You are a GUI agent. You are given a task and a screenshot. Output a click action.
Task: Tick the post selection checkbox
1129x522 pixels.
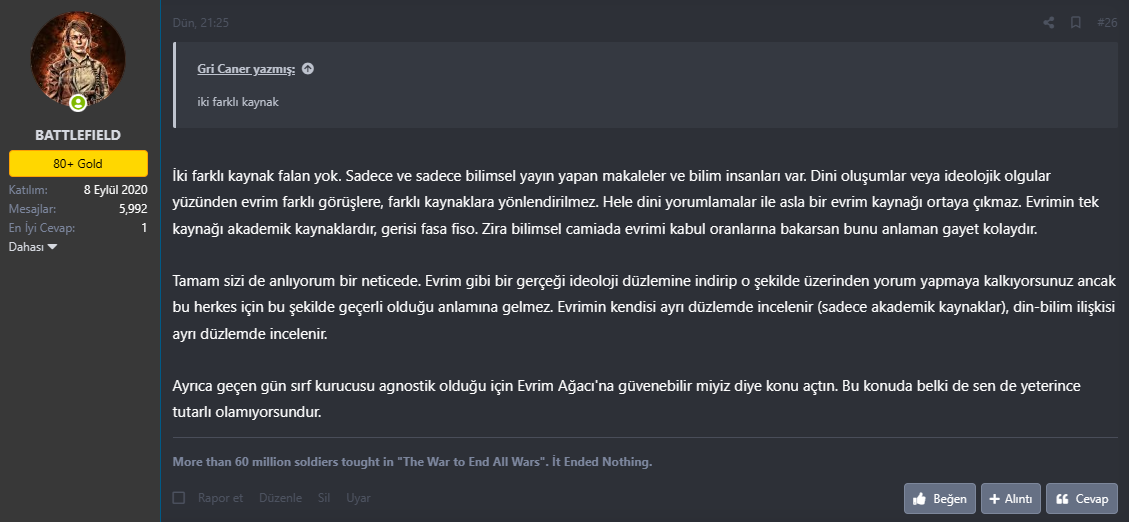click(179, 498)
